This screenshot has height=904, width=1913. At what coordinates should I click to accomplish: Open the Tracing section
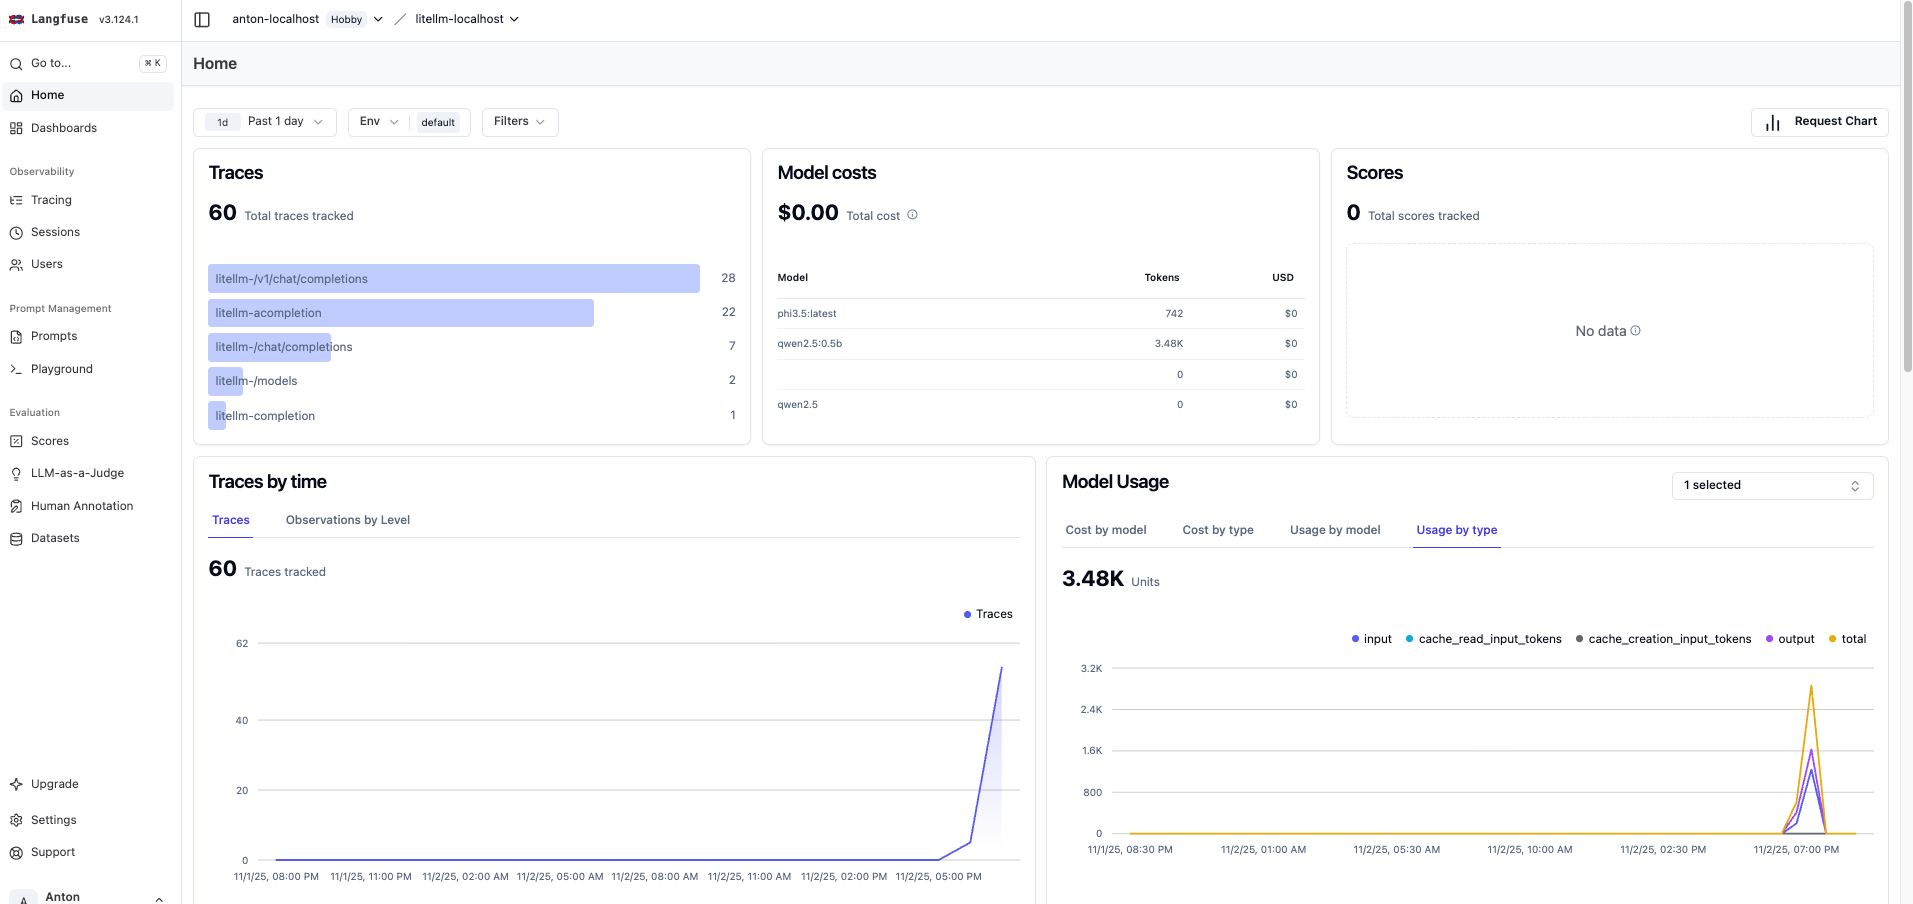coord(50,200)
